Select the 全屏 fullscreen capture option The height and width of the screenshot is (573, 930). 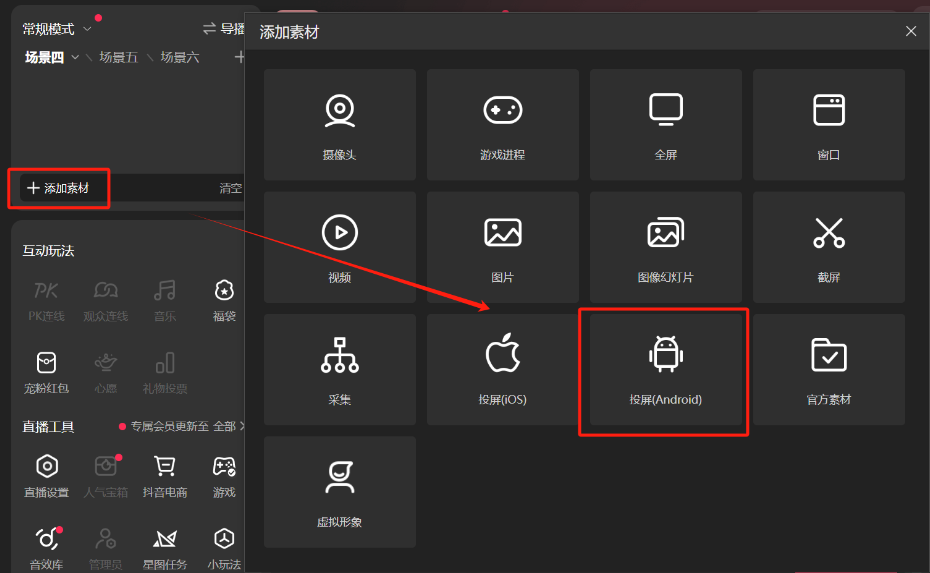point(665,124)
